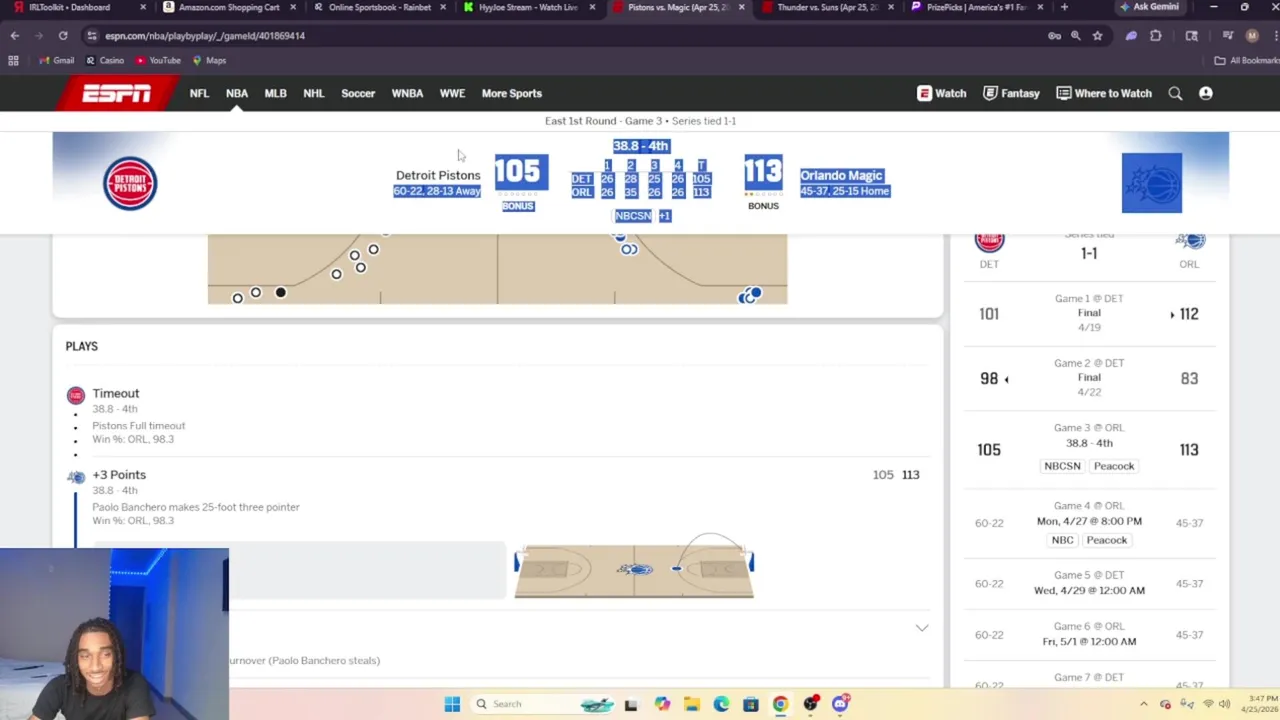Image resolution: width=1280 pixels, height=720 pixels.
Task: Bookmark this page with the star icon
Action: click(1097, 36)
